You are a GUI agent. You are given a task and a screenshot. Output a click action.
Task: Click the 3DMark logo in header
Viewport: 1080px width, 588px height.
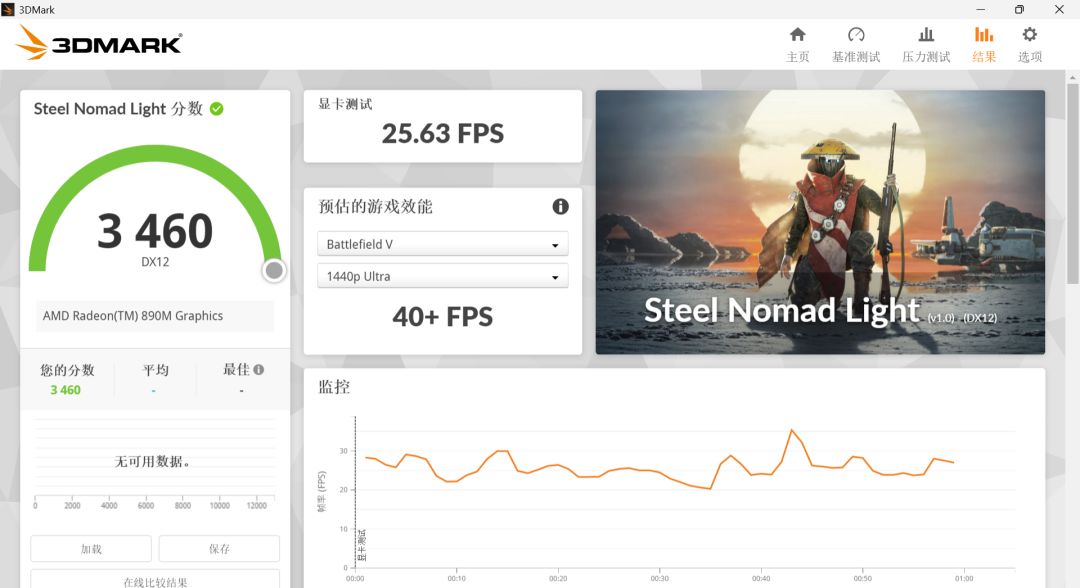(98, 43)
